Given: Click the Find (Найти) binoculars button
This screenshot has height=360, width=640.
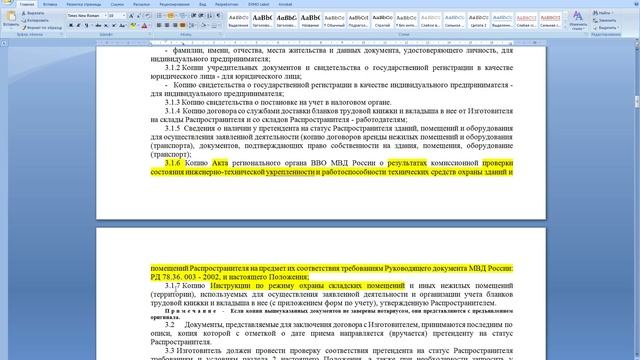Looking at the screenshot, I should click(602, 13).
